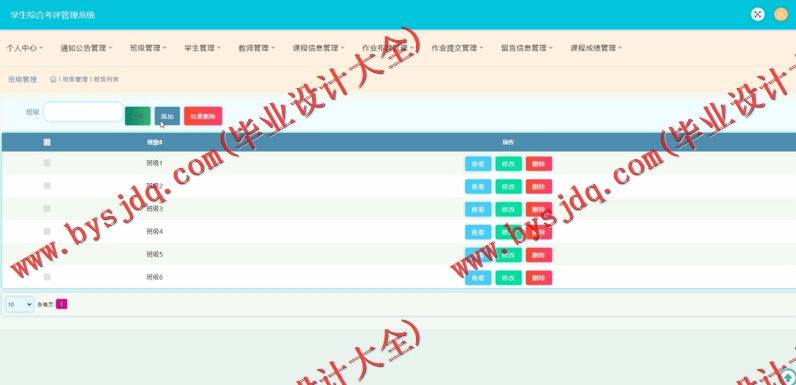Click 查看 in the 班级4 row
The image size is (796, 385).
(x=478, y=232)
